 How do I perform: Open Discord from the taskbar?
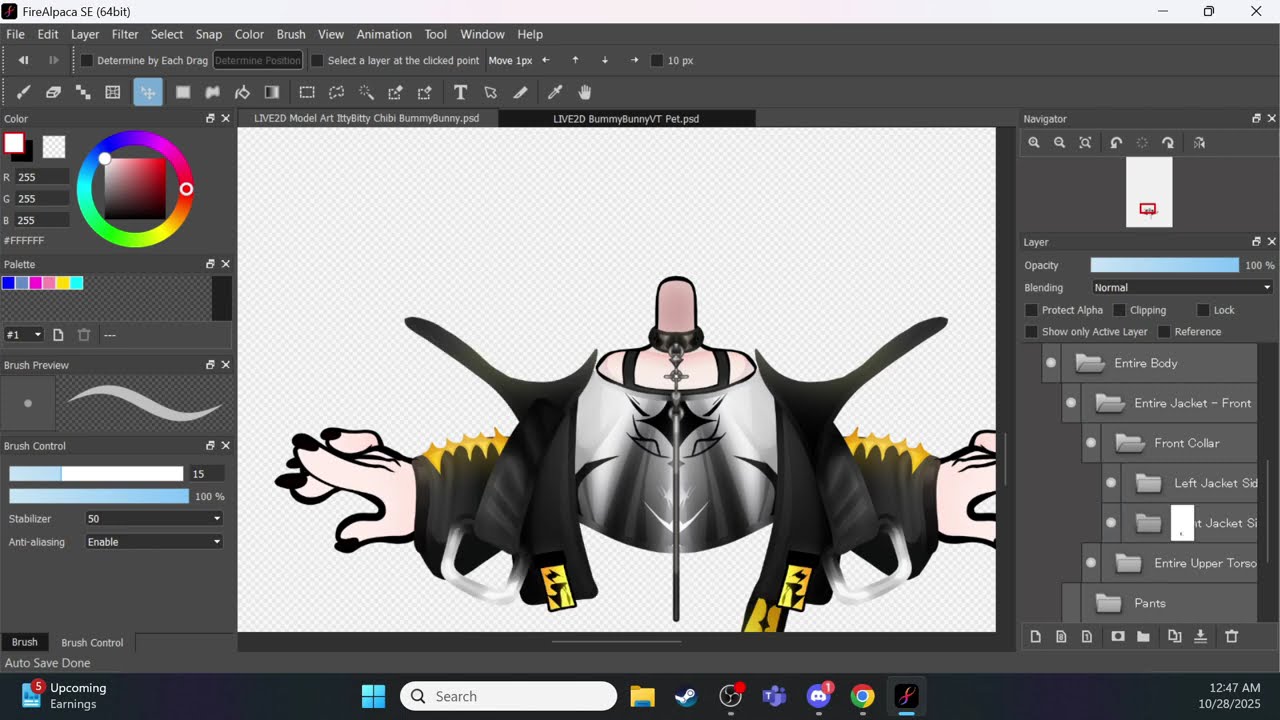coord(819,696)
